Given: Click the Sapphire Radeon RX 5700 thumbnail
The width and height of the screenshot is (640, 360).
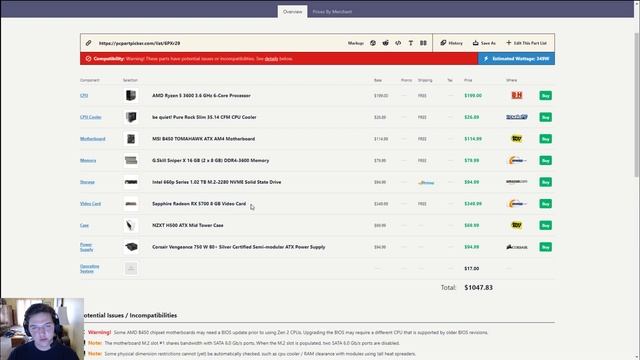Looking at the screenshot, I should click(x=131, y=204).
